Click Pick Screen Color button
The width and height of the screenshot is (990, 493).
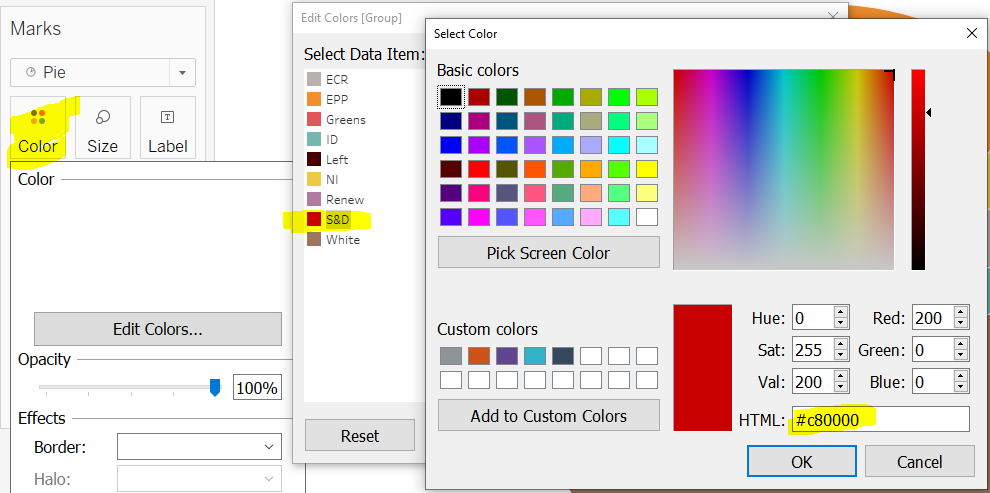pyautogui.click(x=549, y=252)
